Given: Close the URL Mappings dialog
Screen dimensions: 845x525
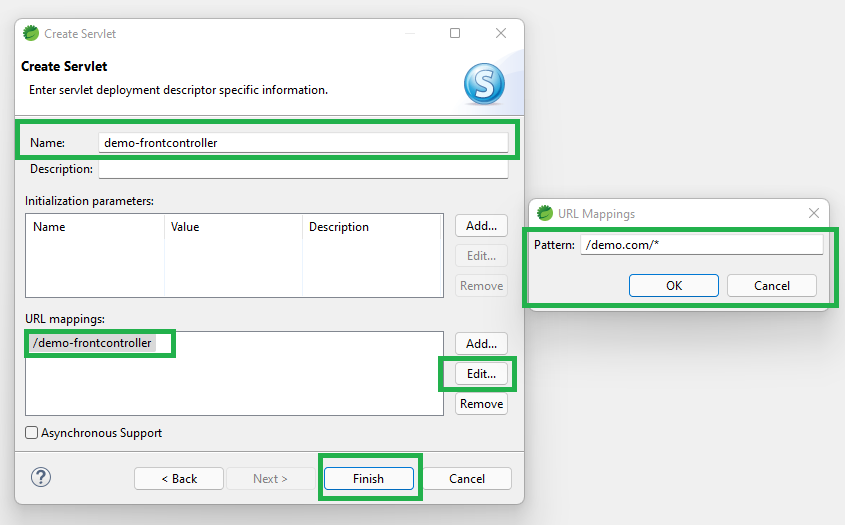Looking at the screenshot, I should tap(814, 213).
